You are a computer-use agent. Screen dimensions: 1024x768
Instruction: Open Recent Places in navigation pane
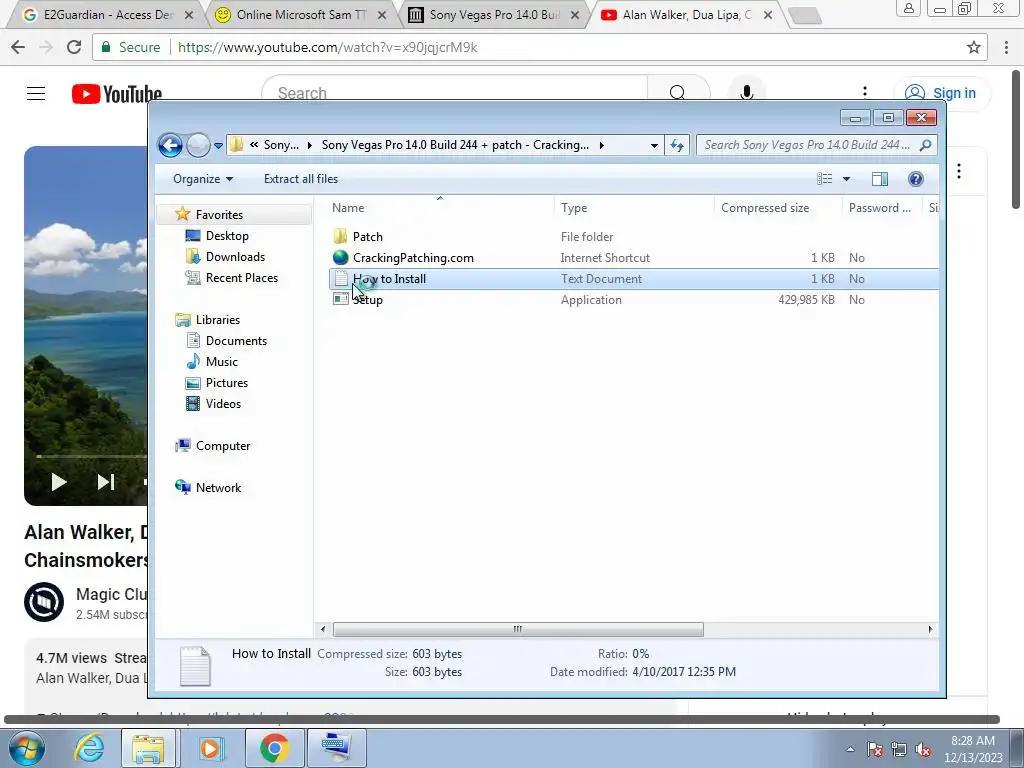[x=242, y=278]
